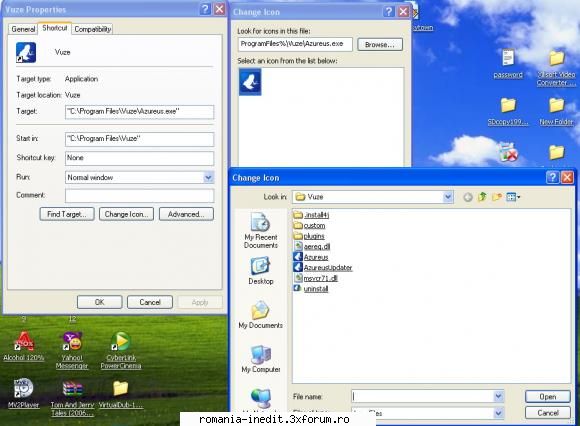Switch to the General tab in Vuze Properties

click(x=23, y=29)
